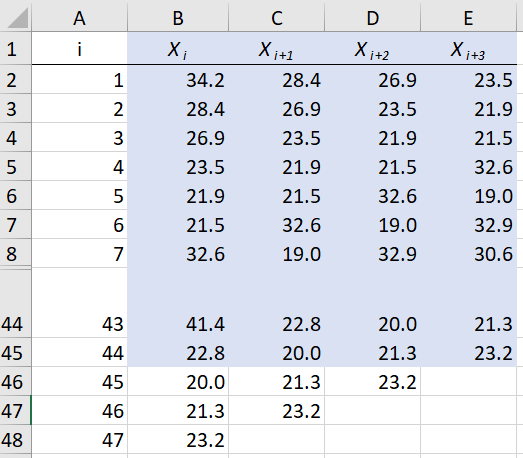Screen dimensions: 523x458
Task: Click cell E7 with value 32.9
Action: [x=469, y=224]
